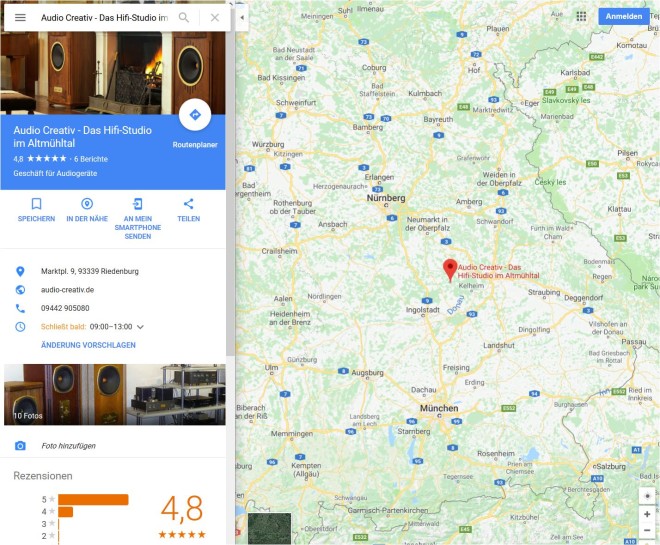Open Google apps grid icon
The height and width of the screenshot is (545, 660).
[x=581, y=16]
